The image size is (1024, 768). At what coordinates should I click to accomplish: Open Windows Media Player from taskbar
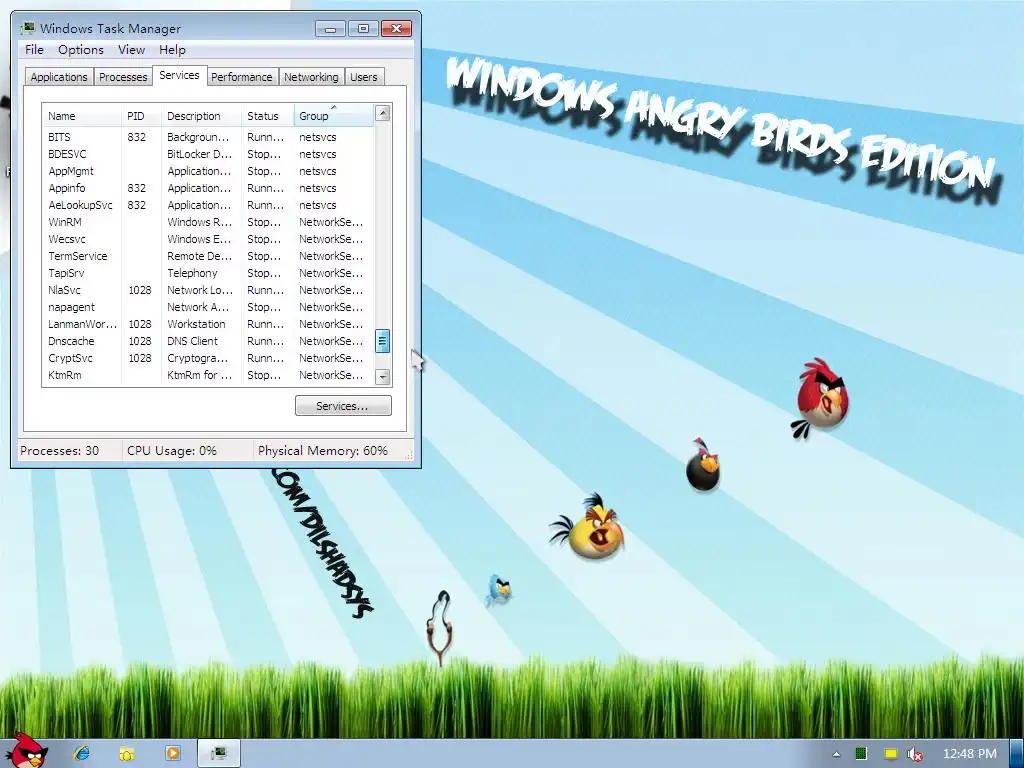[172, 753]
